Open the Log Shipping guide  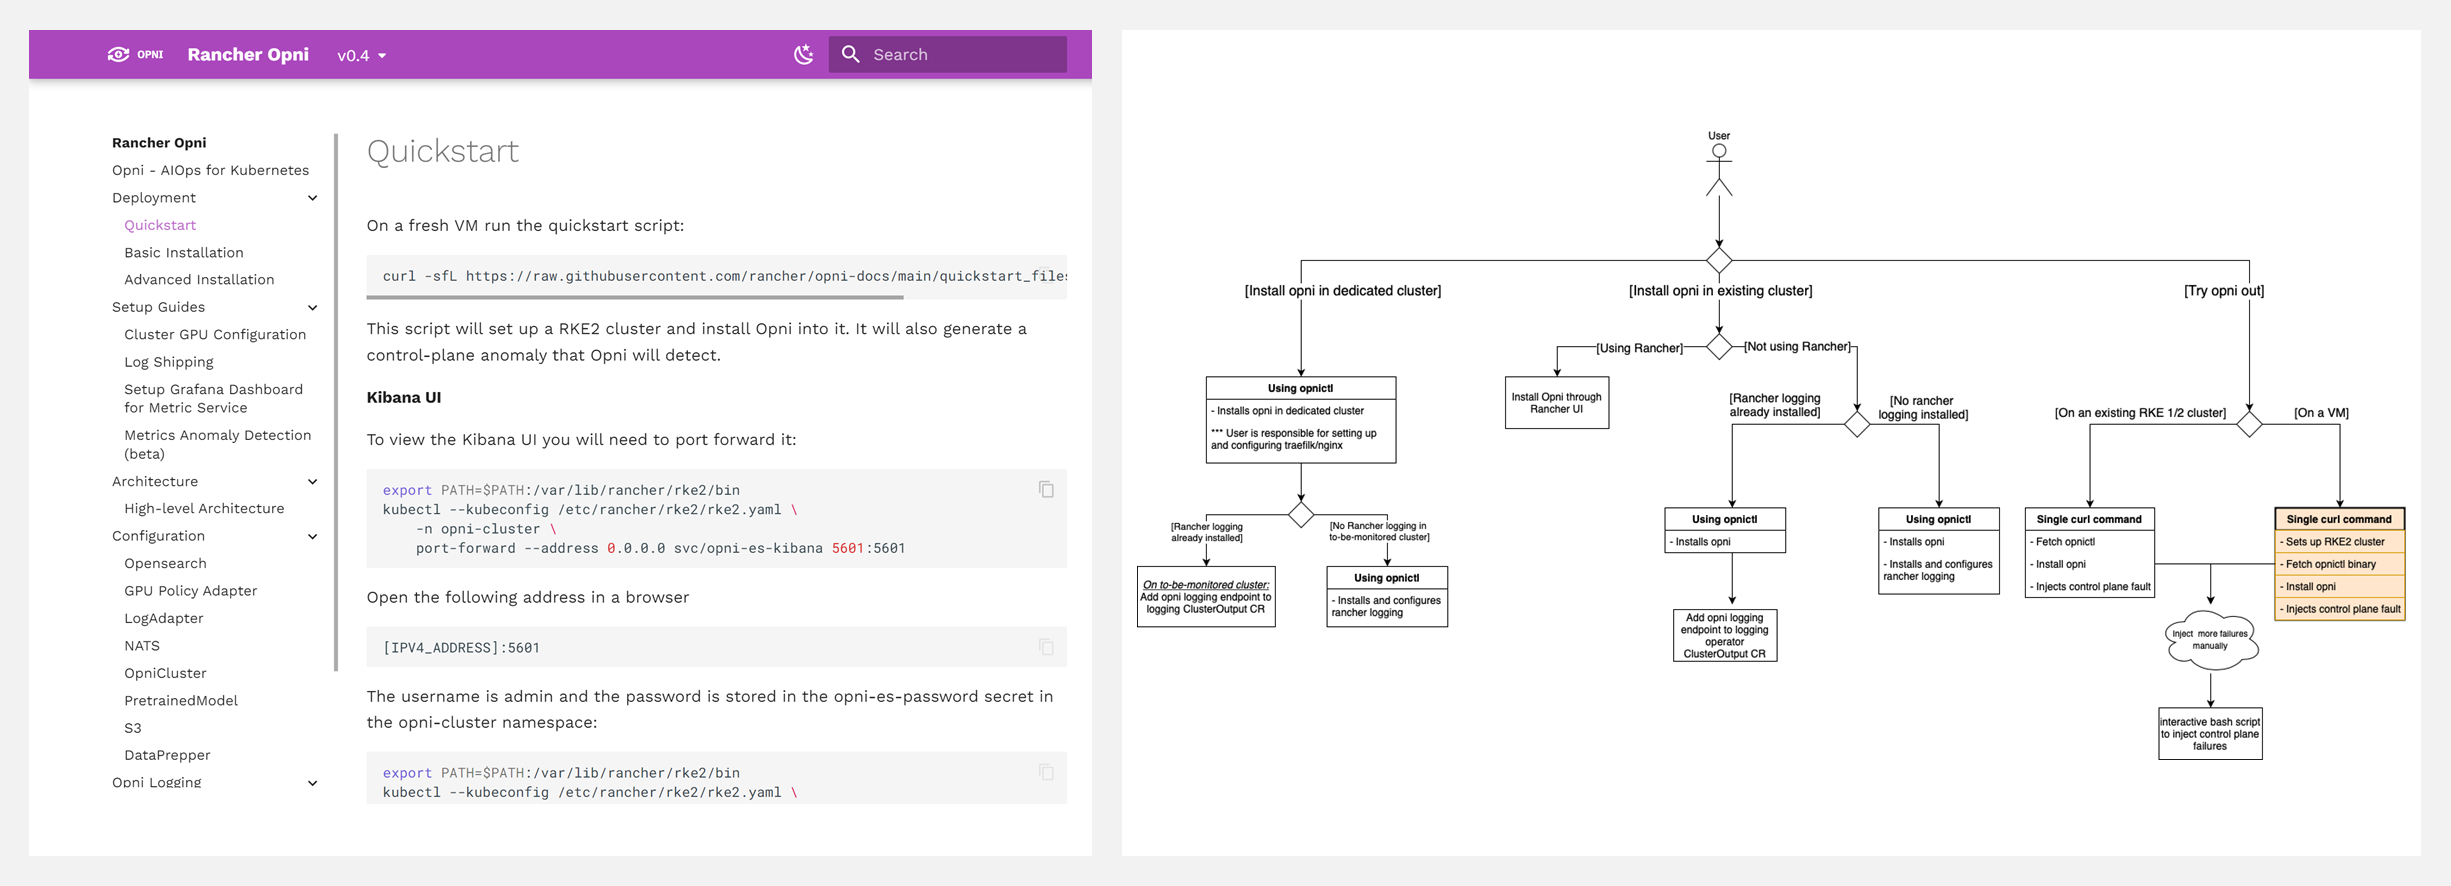pos(169,362)
